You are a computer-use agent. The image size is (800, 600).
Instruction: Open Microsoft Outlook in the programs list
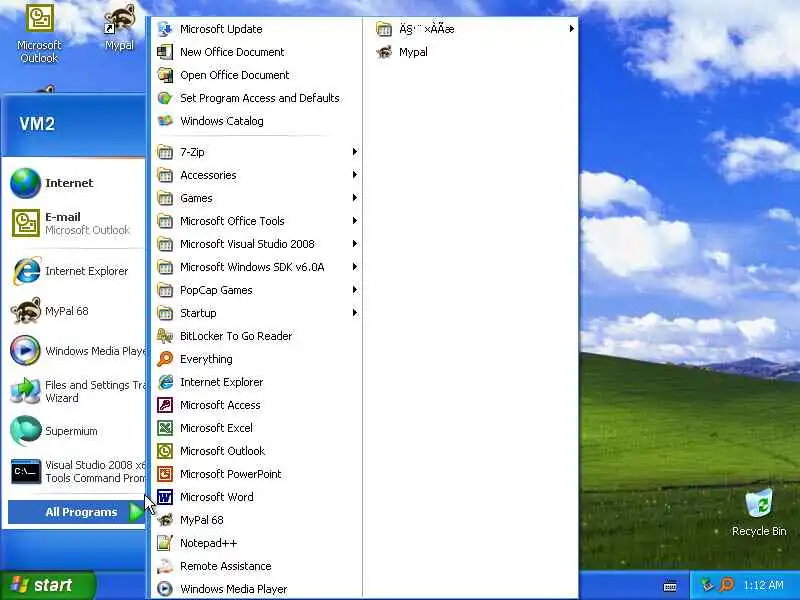coord(257,451)
